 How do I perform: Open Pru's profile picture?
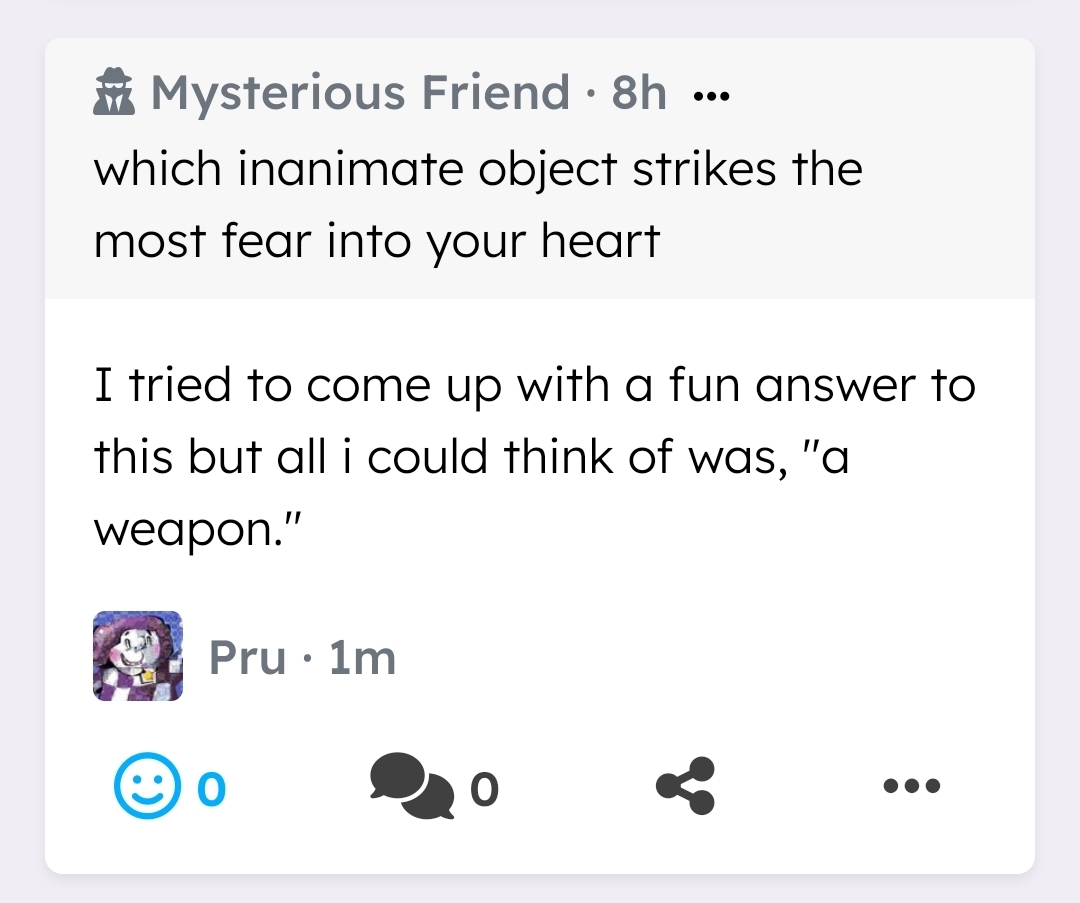click(x=138, y=656)
